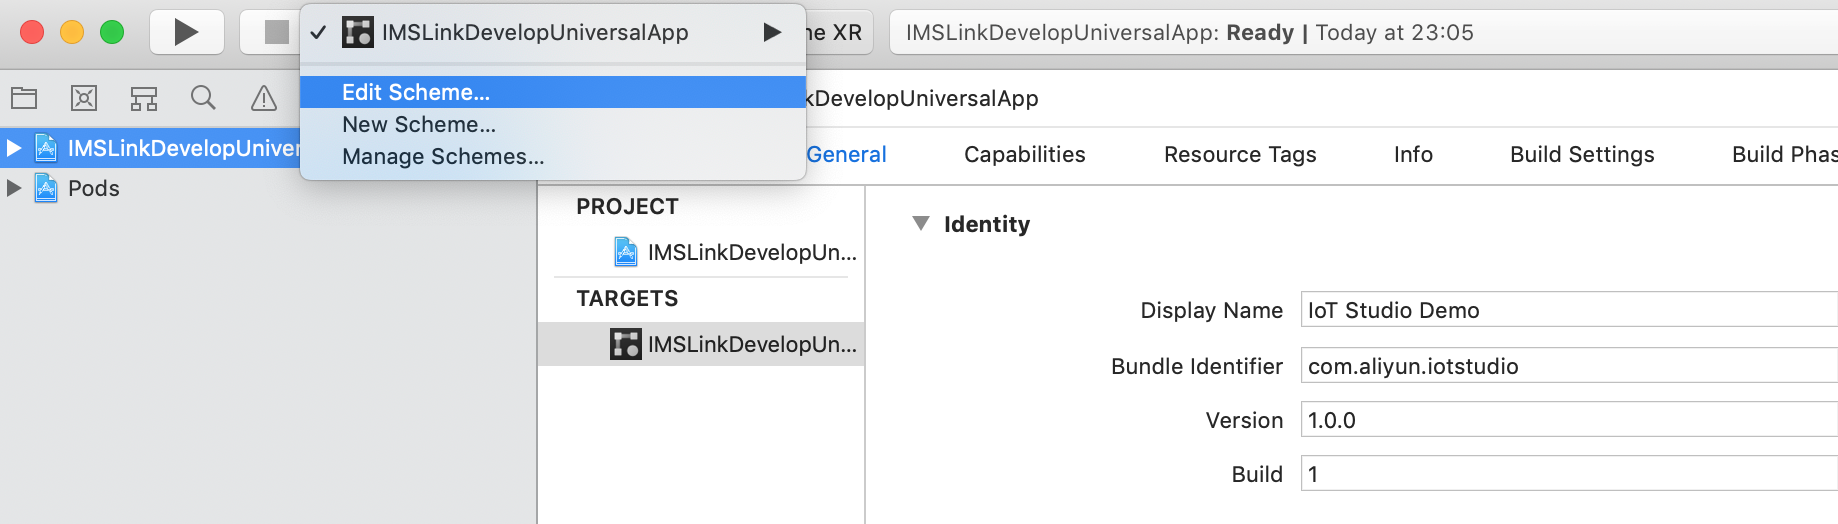Click the Bundle Identifier field
1838x524 pixels.
tap(1569, 366)
